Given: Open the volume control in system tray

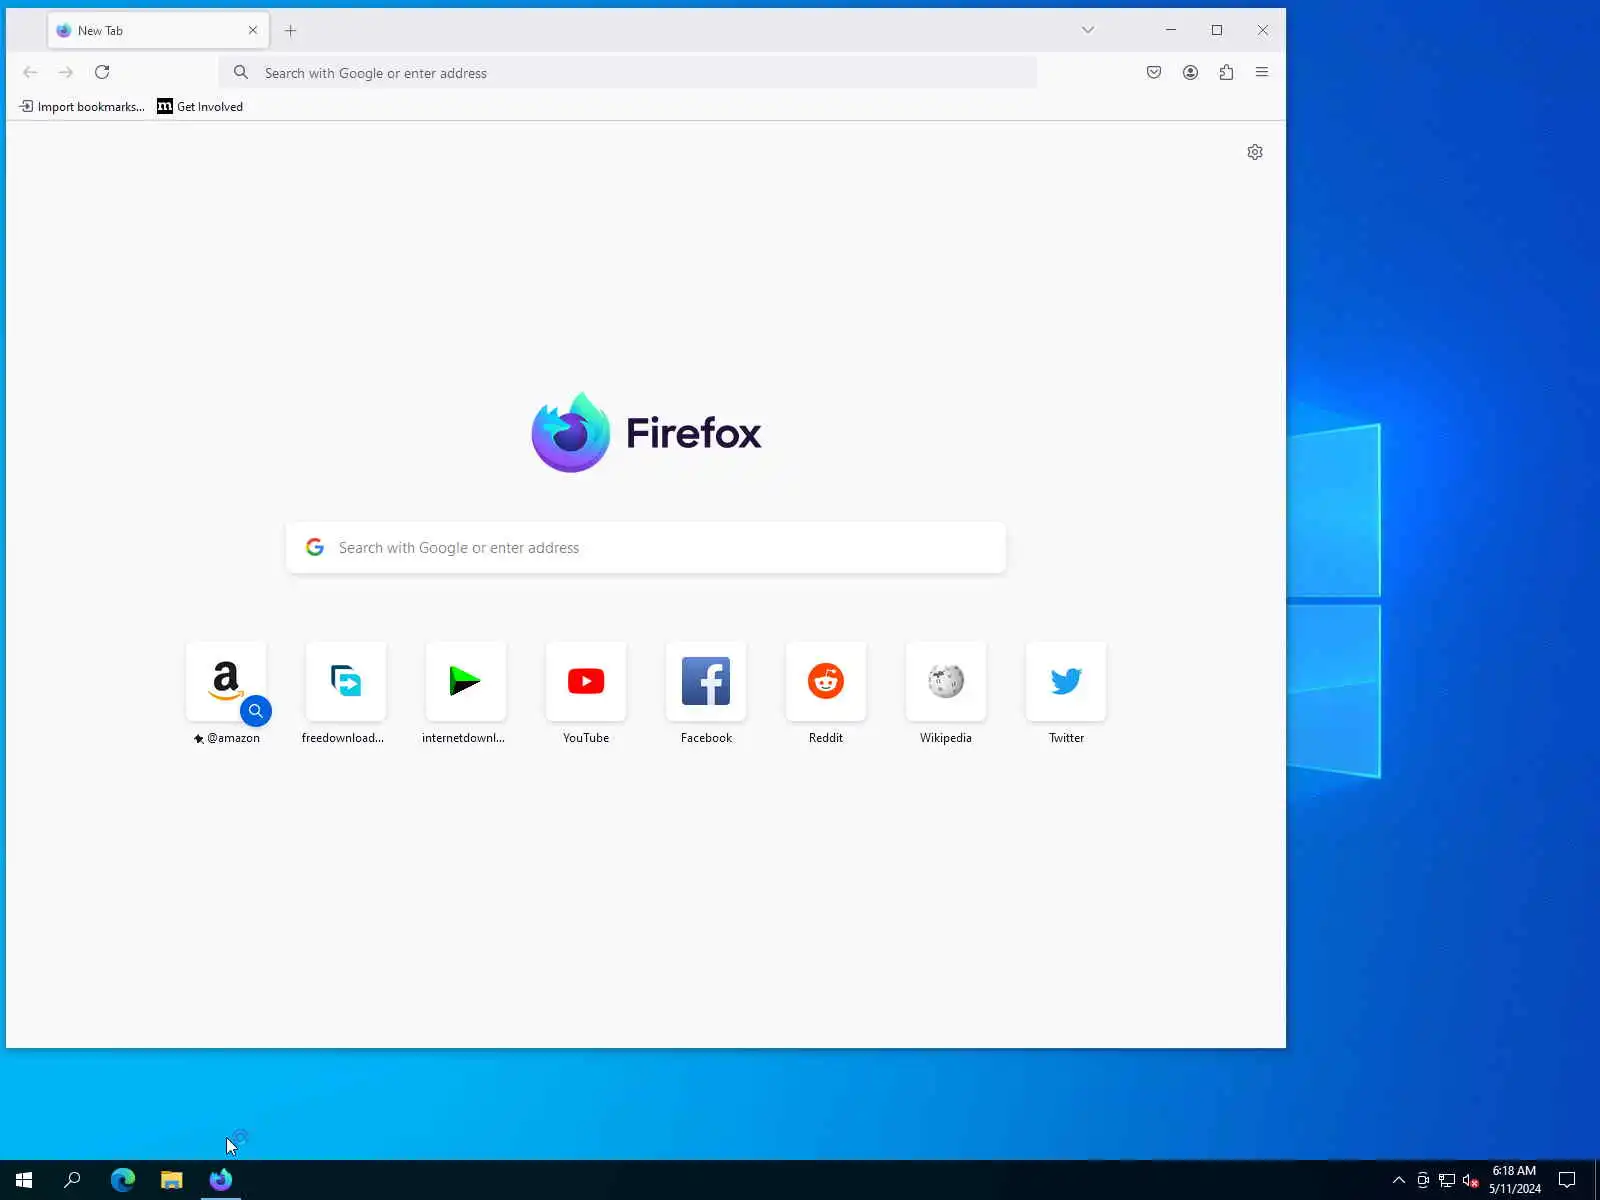Looking at the screenshot, I should click(x=1470, y=1180).
